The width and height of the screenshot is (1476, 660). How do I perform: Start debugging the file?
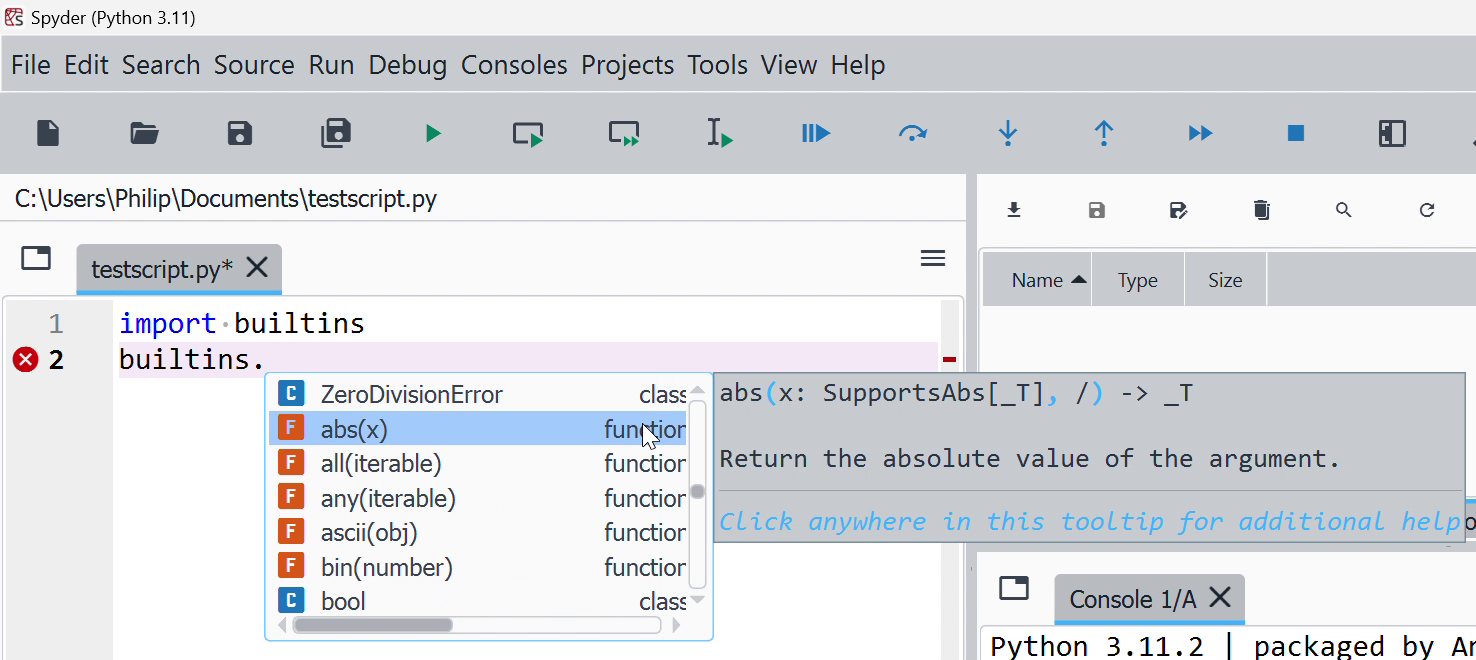point(816,133)
